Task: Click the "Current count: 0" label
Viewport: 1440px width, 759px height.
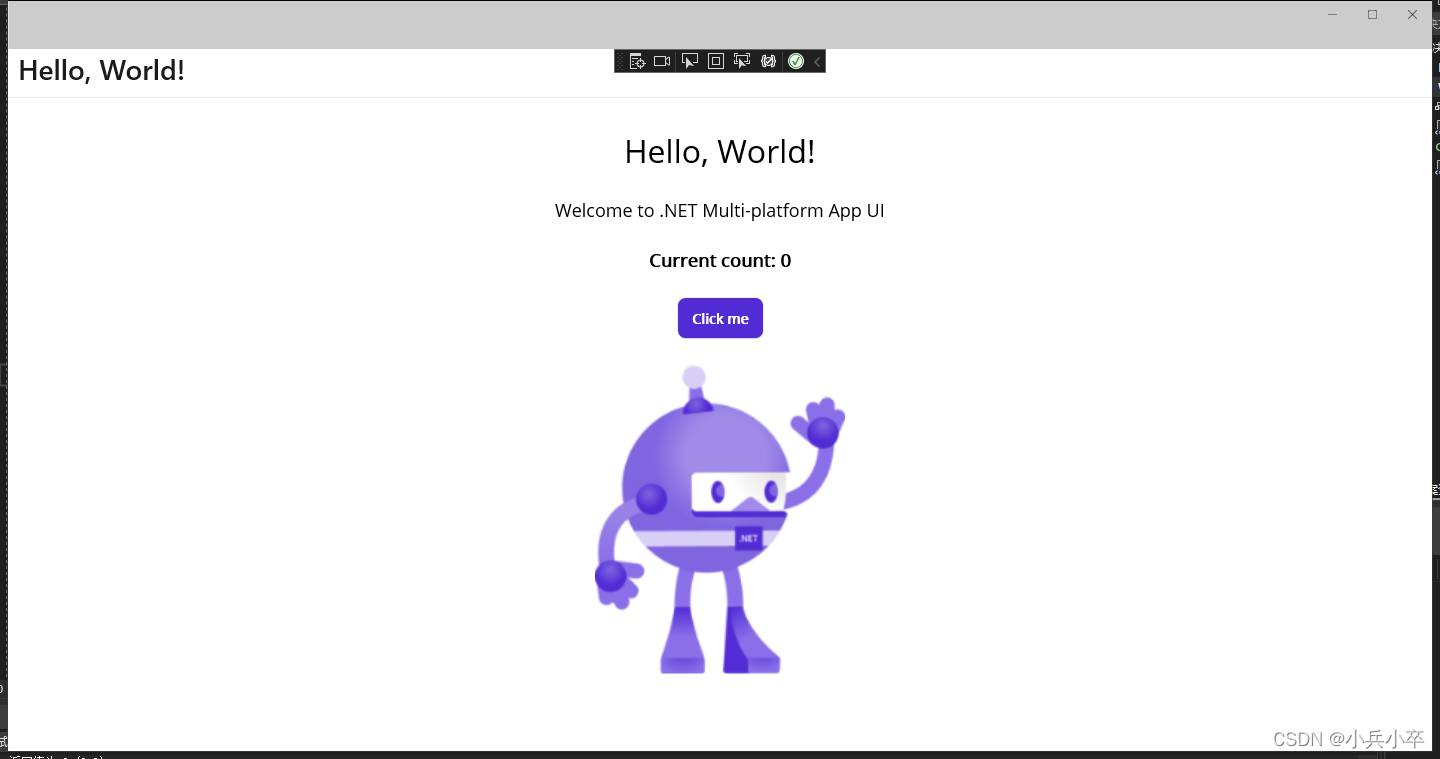Action: [x=720, y=261]
